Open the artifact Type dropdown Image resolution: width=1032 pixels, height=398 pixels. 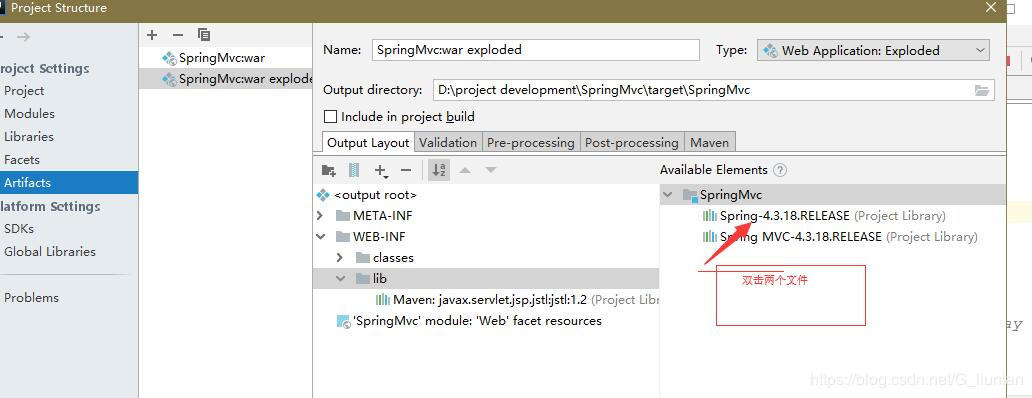tap(873, 51)
